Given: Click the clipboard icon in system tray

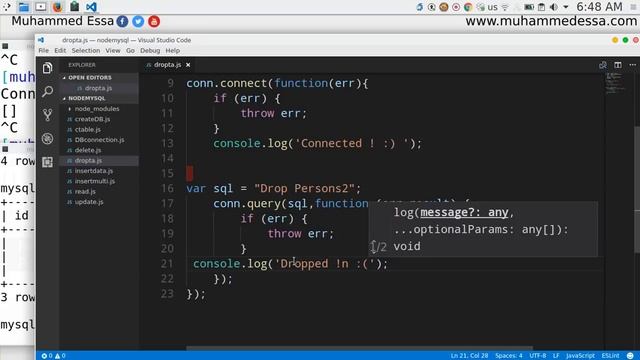Looking at the screenshot, I should (541, 7).
